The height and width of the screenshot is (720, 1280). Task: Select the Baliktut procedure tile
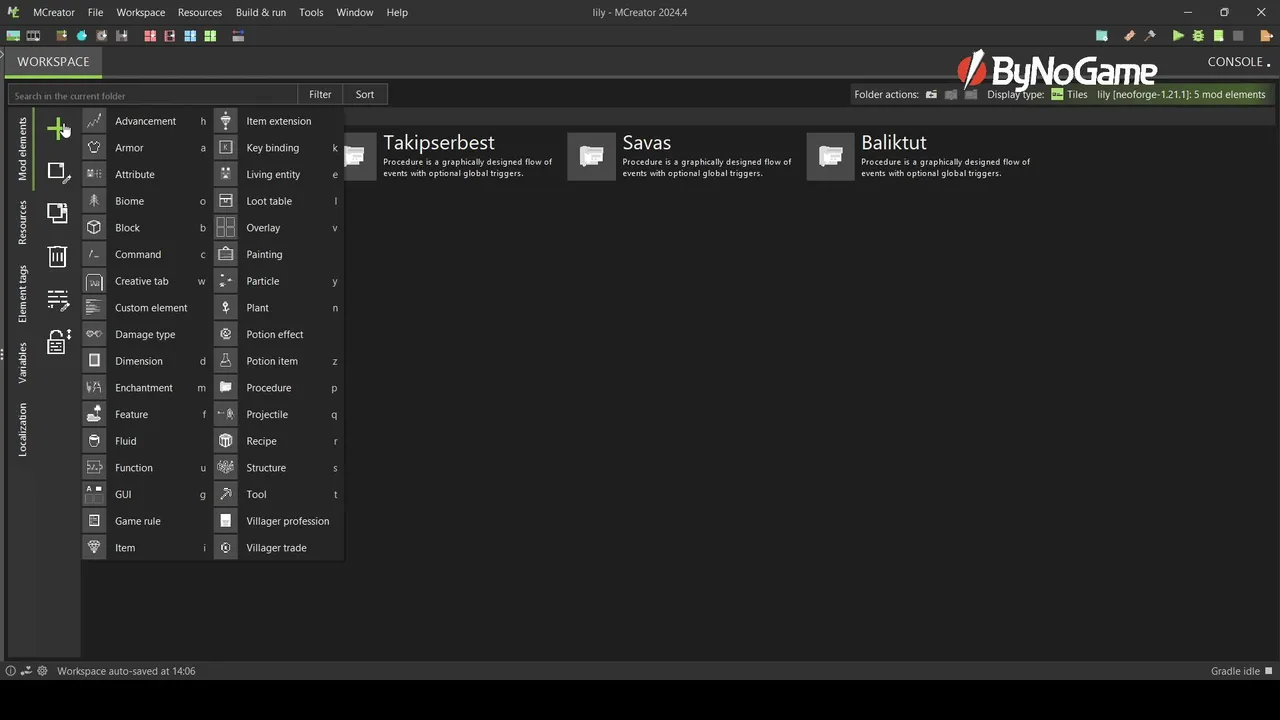pyautogui.click(x=921, y=157)
